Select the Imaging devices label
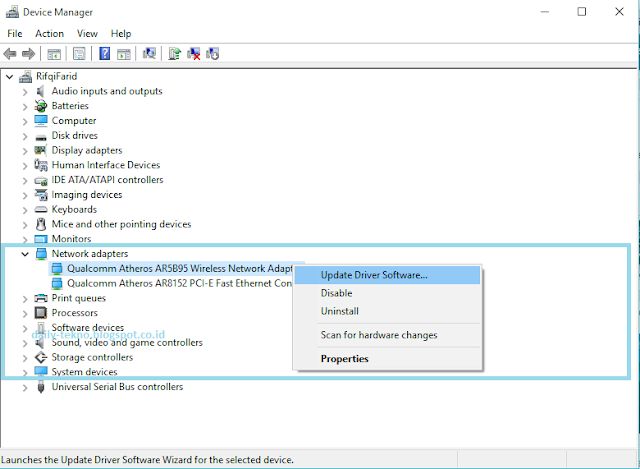This screenshot has width=640, height=469. 87,195
